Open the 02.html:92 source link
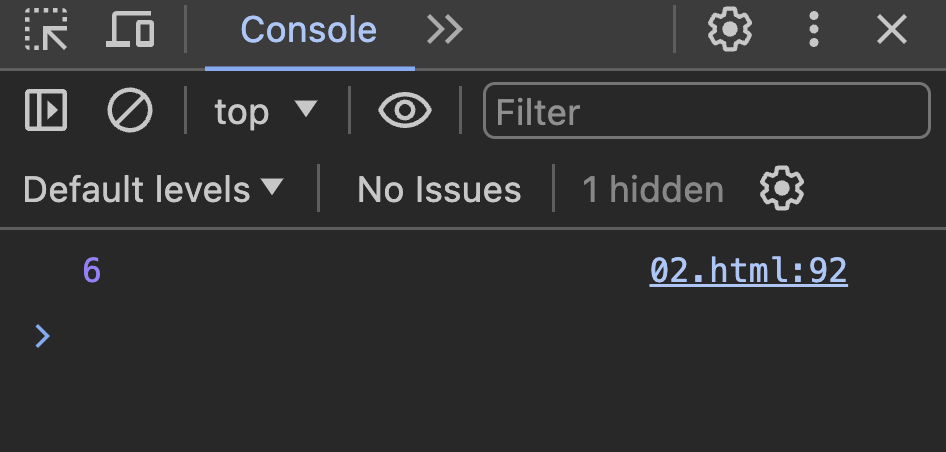Image resolution: width=946 pixels, height=452 pixels. 748,270
